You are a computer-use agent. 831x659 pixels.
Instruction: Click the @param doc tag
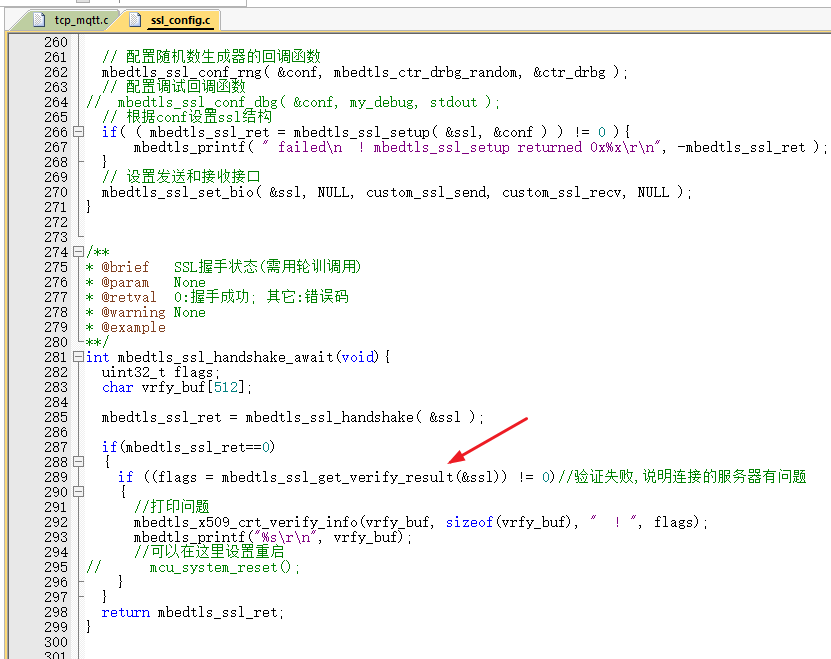coord(125,282)
